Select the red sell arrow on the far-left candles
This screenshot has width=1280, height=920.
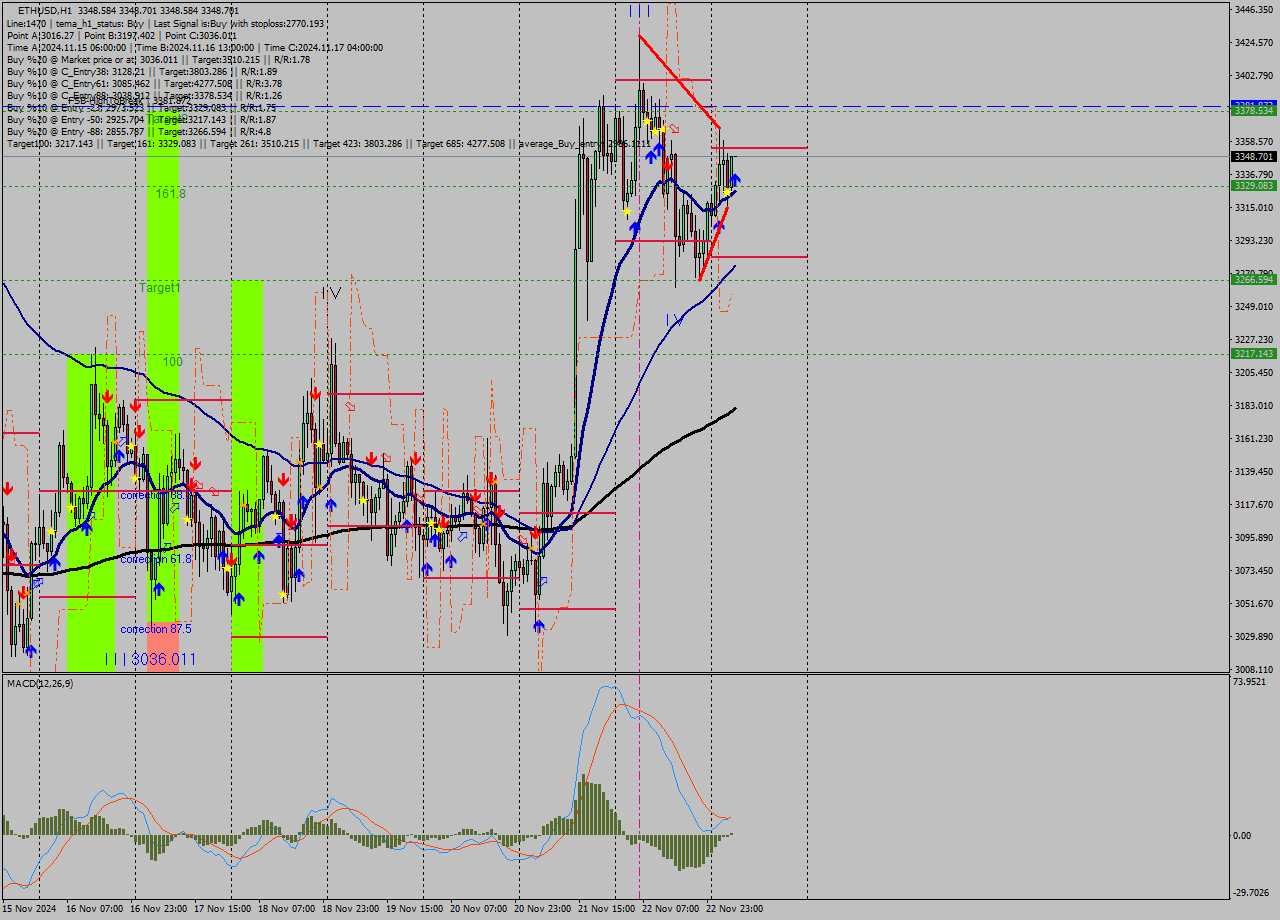(x=8, y=490)
